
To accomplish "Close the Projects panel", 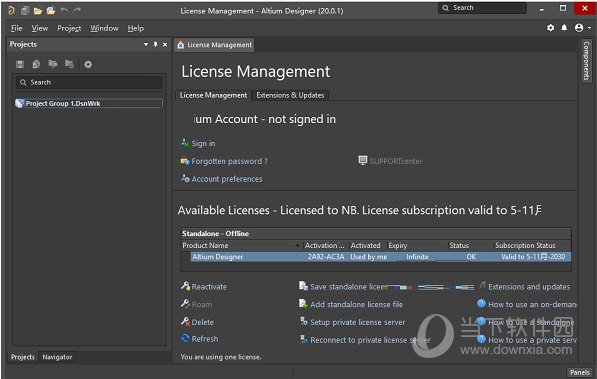I will click(165, 45).
